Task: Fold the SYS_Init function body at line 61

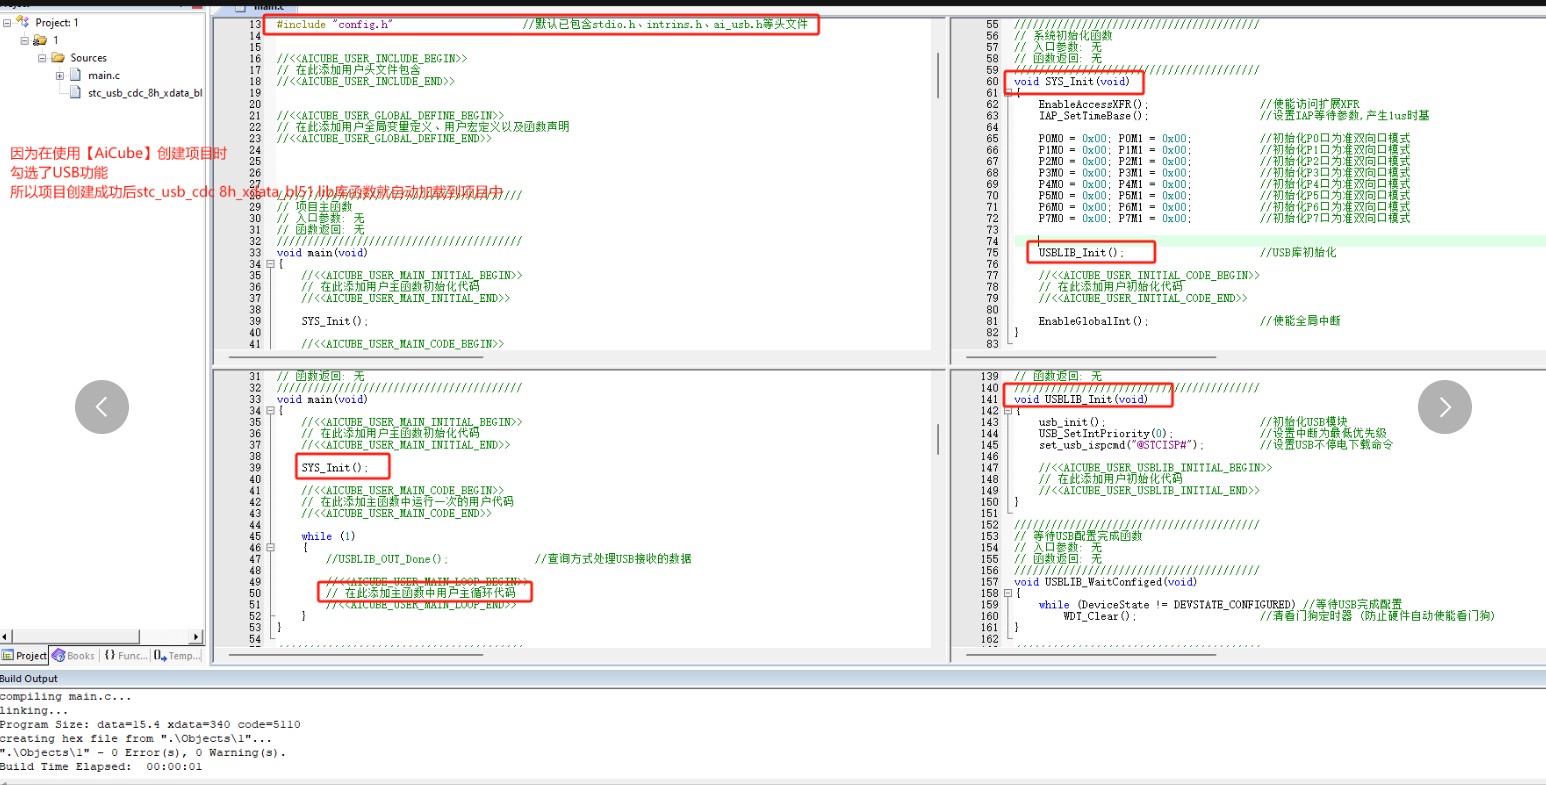Action: (1008, 93)
